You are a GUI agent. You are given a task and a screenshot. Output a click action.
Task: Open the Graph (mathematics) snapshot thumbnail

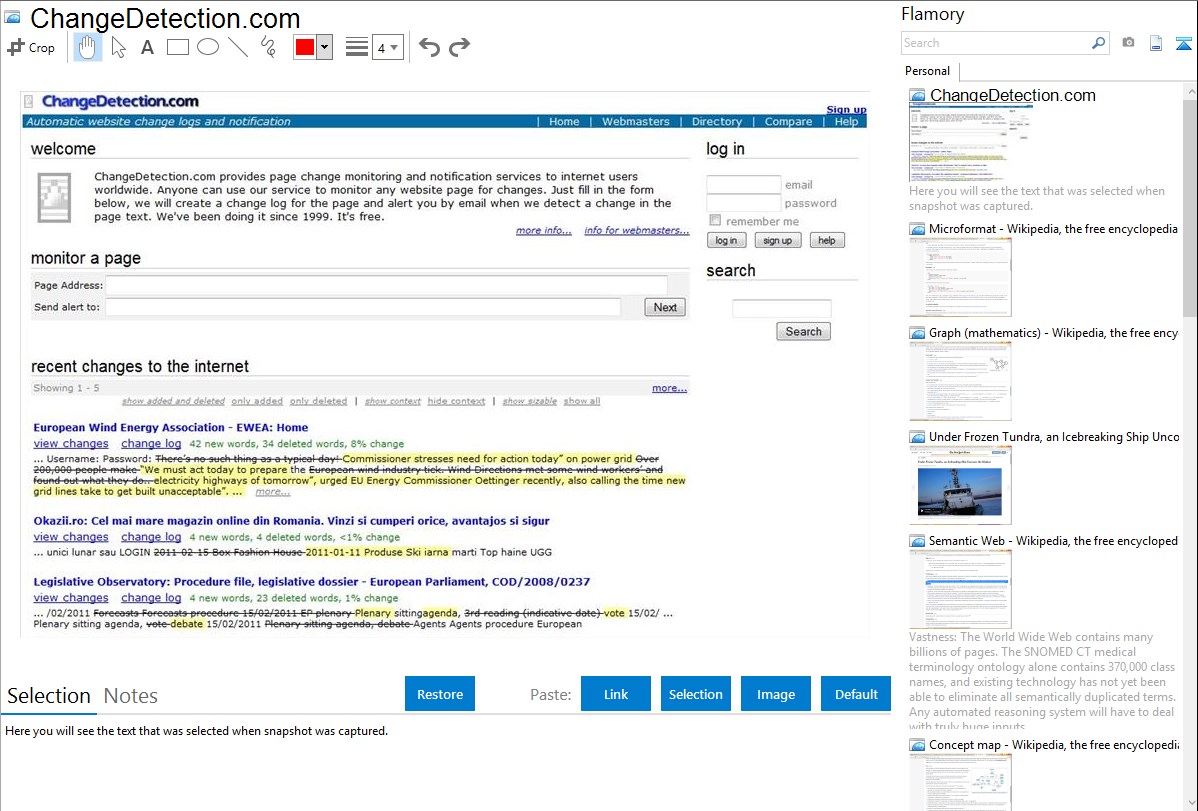coord(960,381)
